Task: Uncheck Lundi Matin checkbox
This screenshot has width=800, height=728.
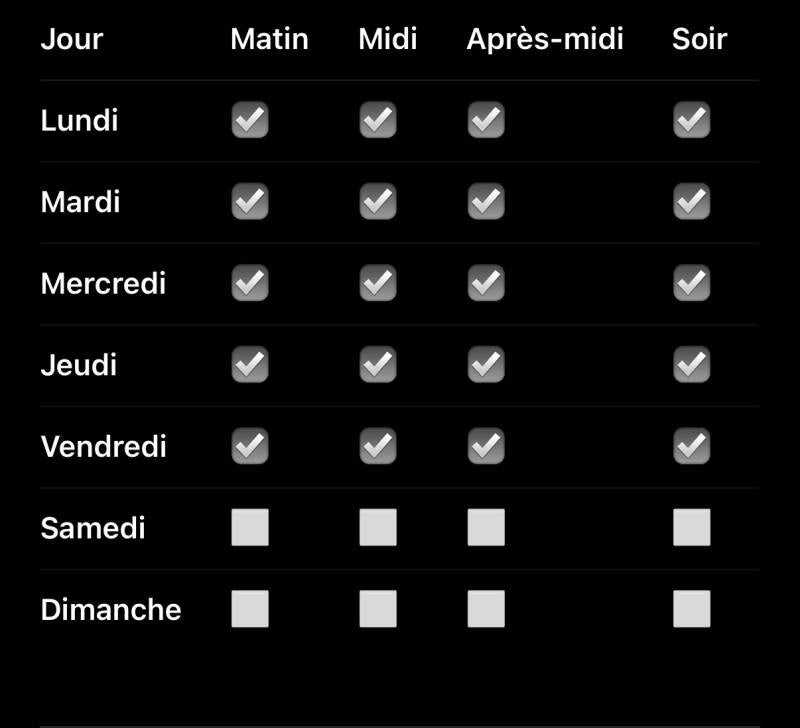Action: (x=250, y=121)
